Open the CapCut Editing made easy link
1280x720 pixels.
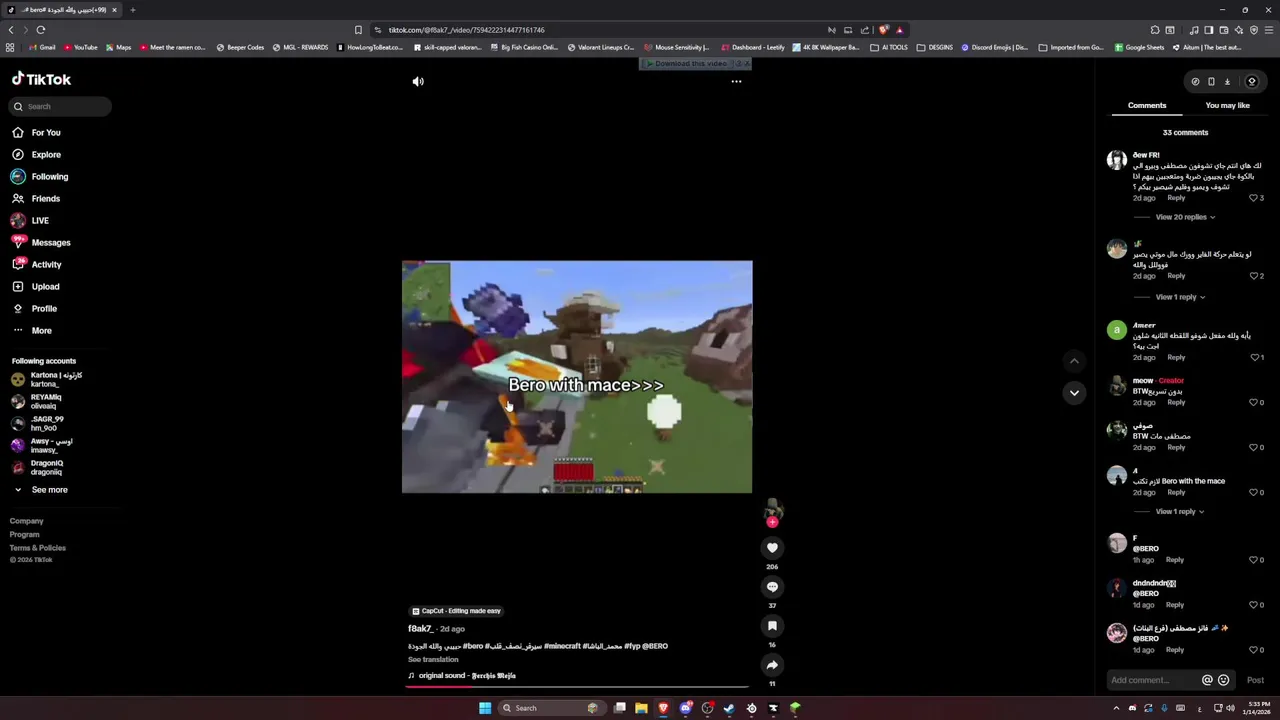point(456,611)
